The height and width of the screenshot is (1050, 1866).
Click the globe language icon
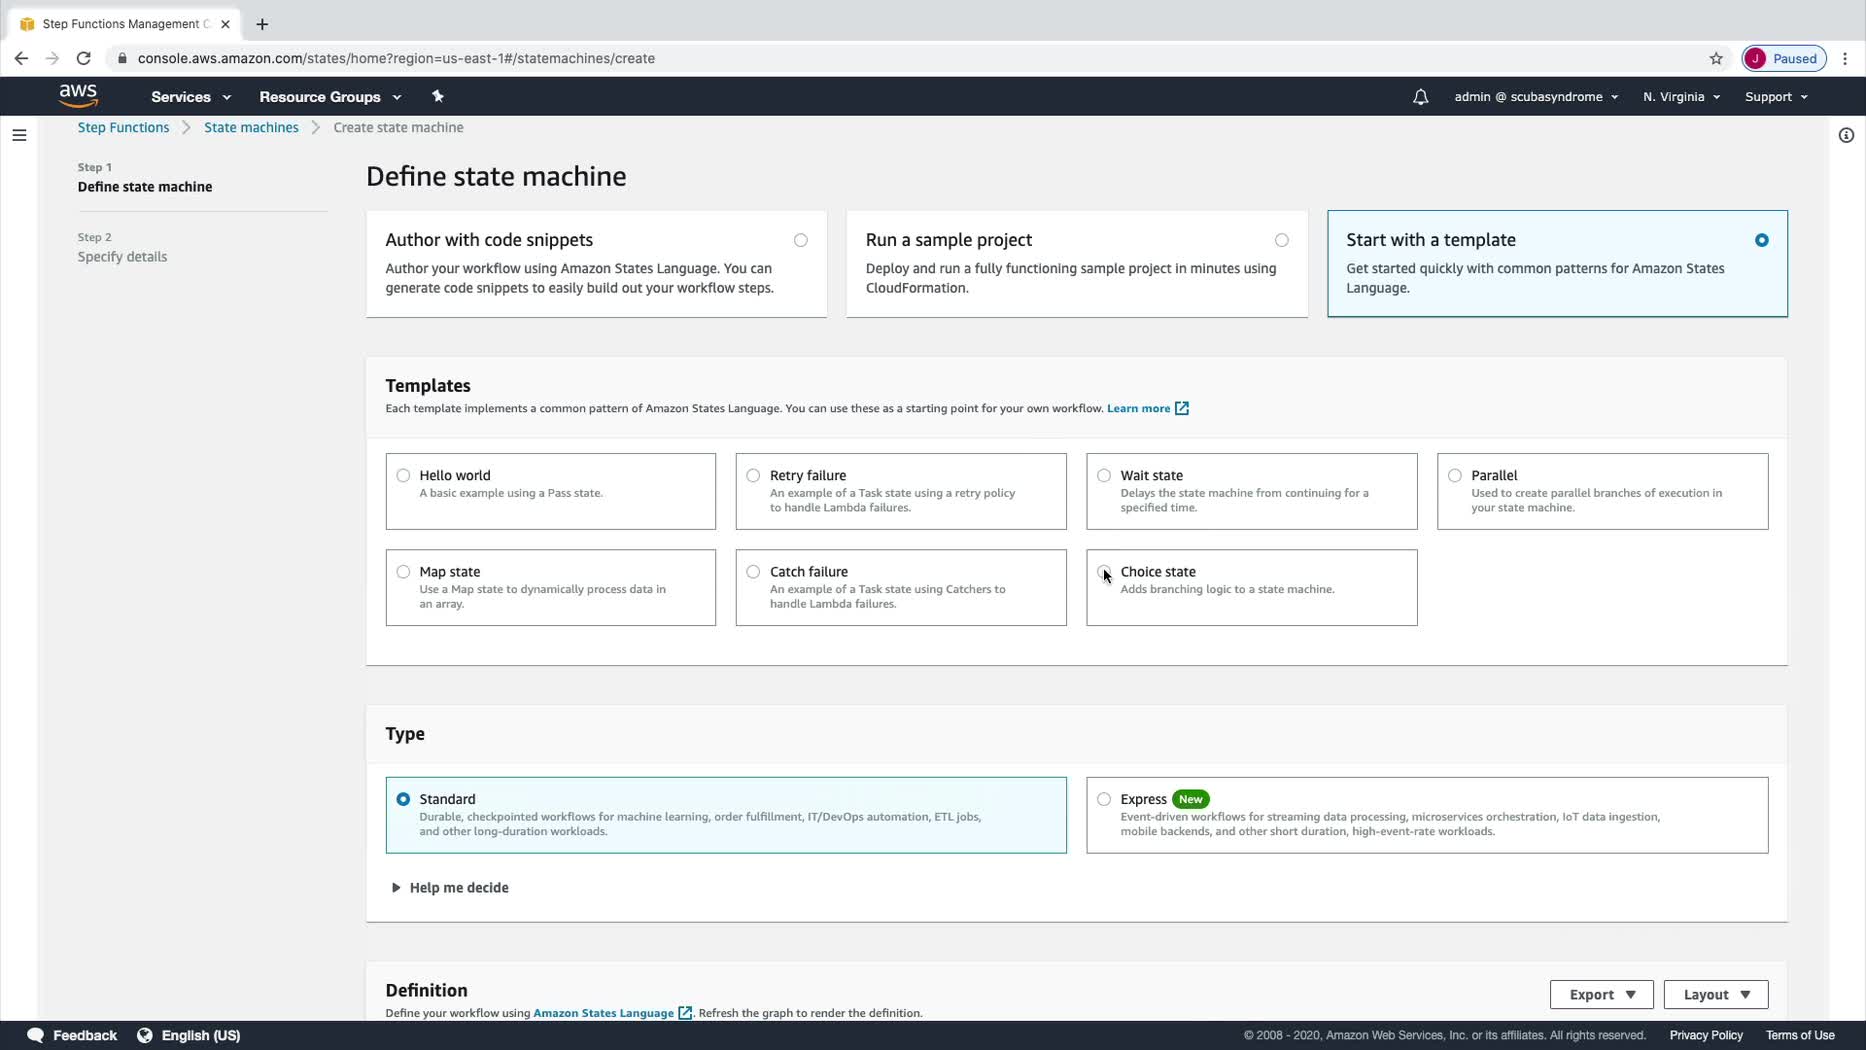pyautogui.click(x=145, y=1035)
